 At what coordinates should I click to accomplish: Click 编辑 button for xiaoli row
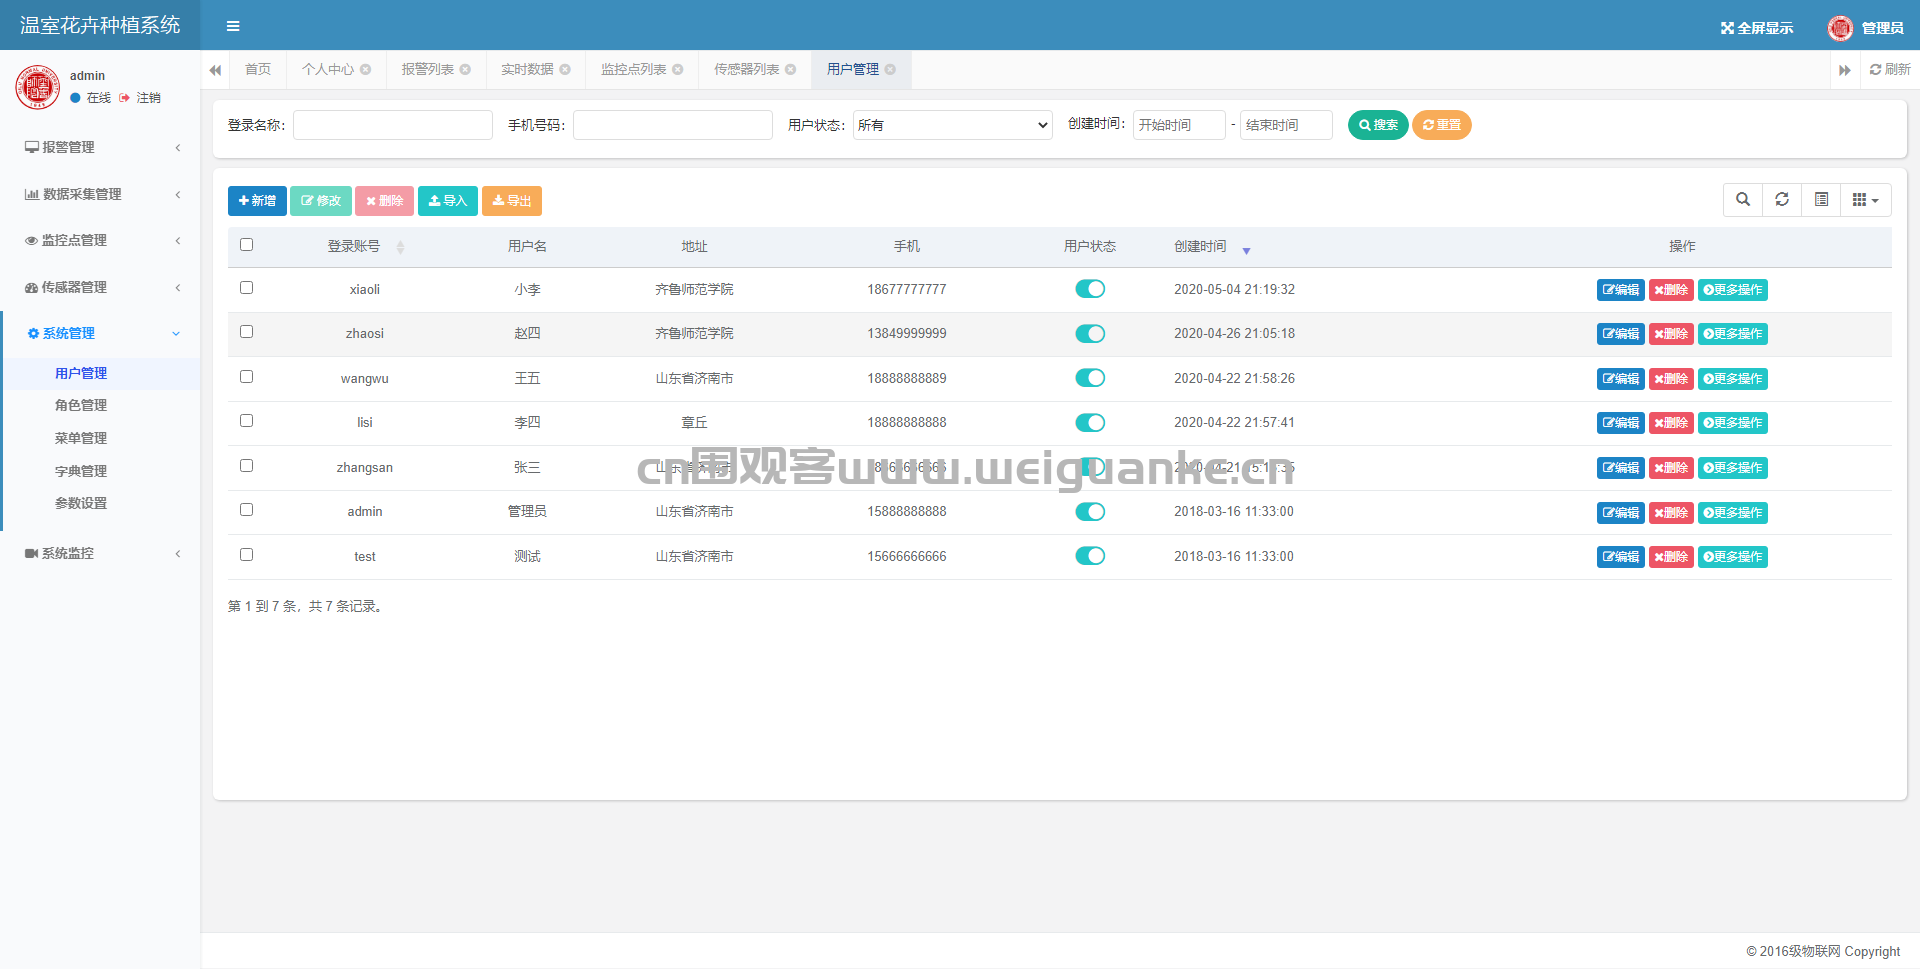(x=1620, y=290)
